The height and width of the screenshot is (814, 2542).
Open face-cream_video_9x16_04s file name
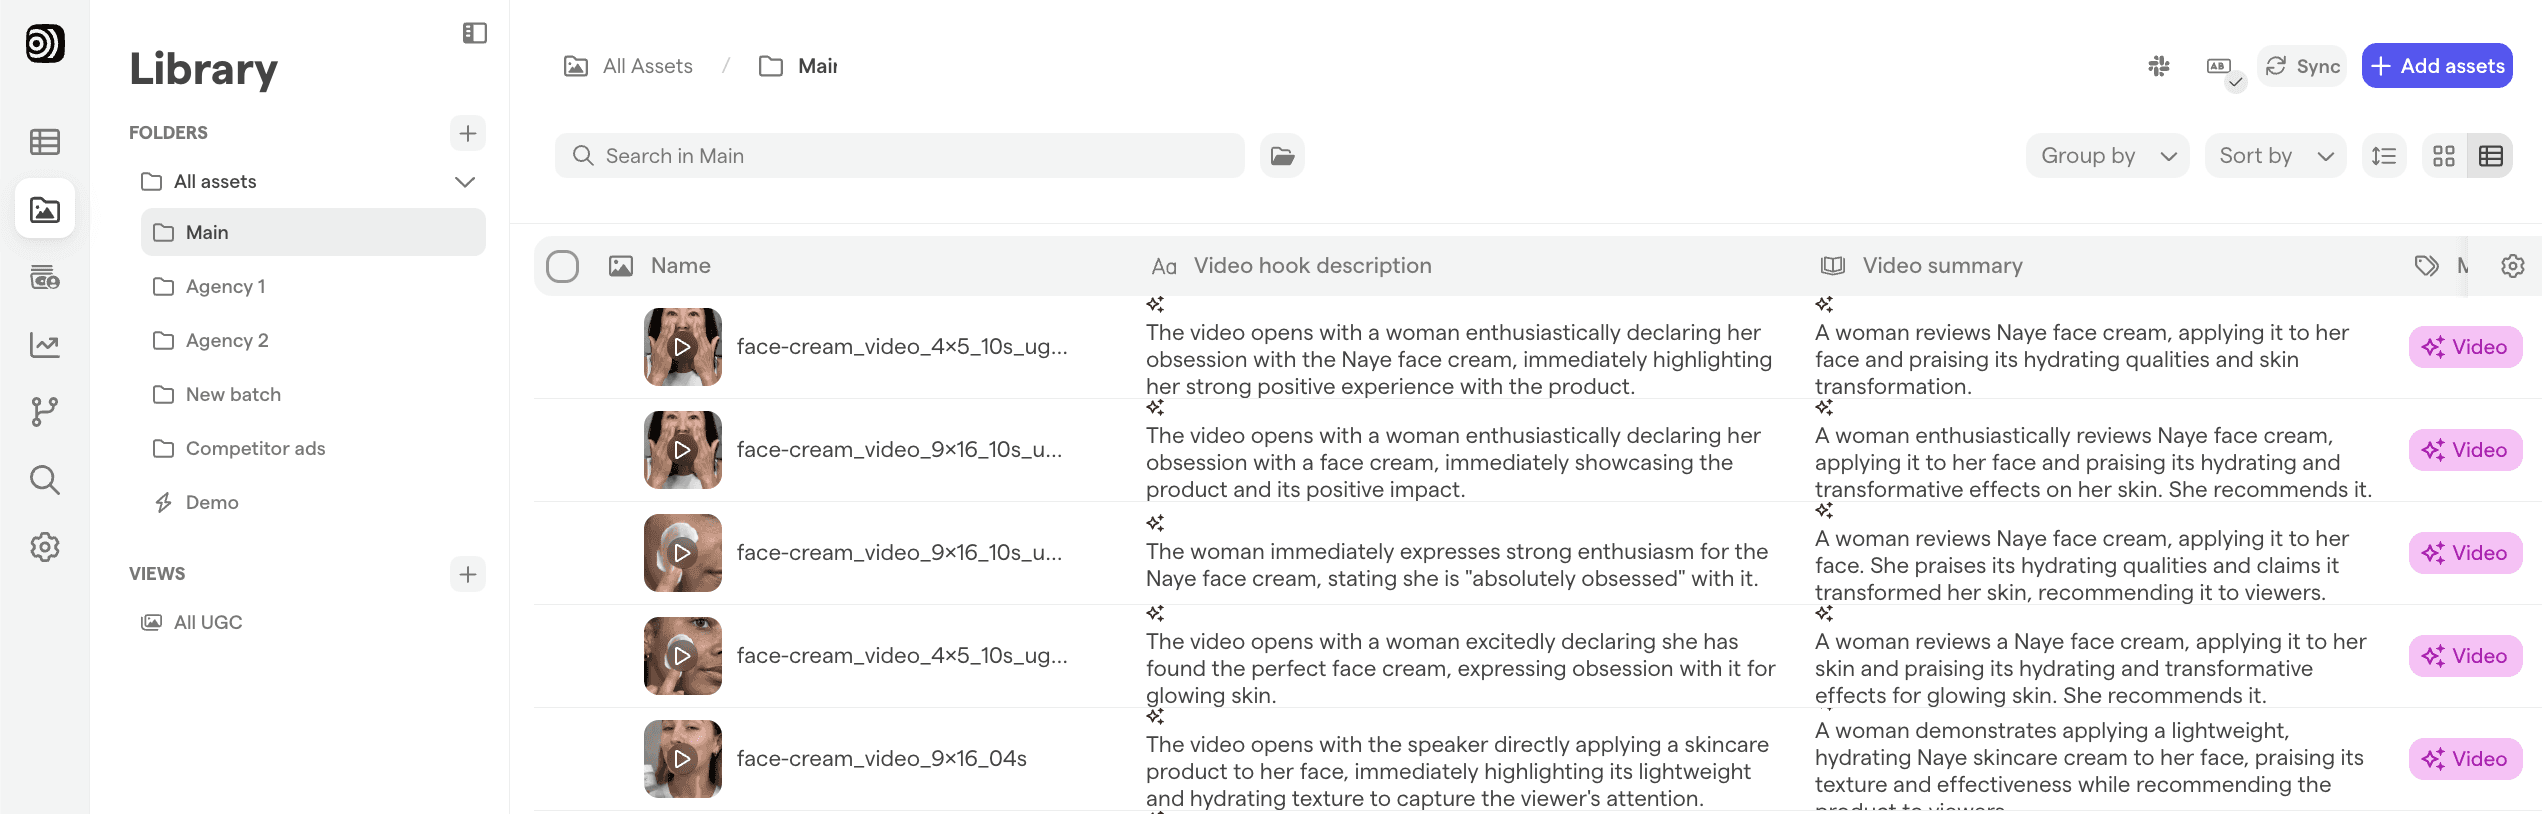point(881,759)
